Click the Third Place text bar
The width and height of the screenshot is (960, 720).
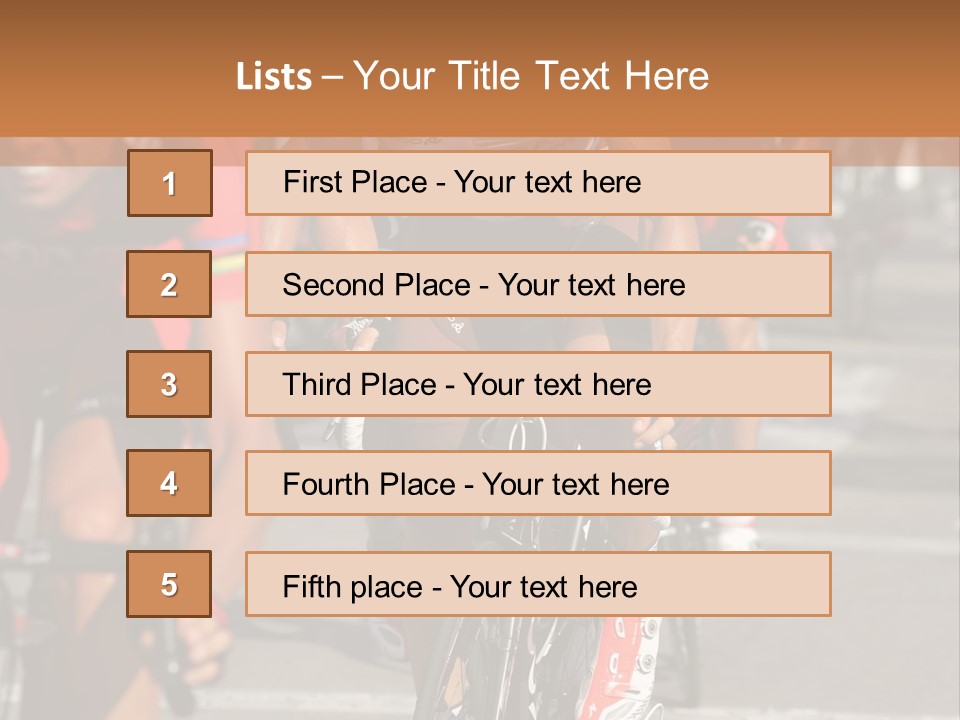538,384
